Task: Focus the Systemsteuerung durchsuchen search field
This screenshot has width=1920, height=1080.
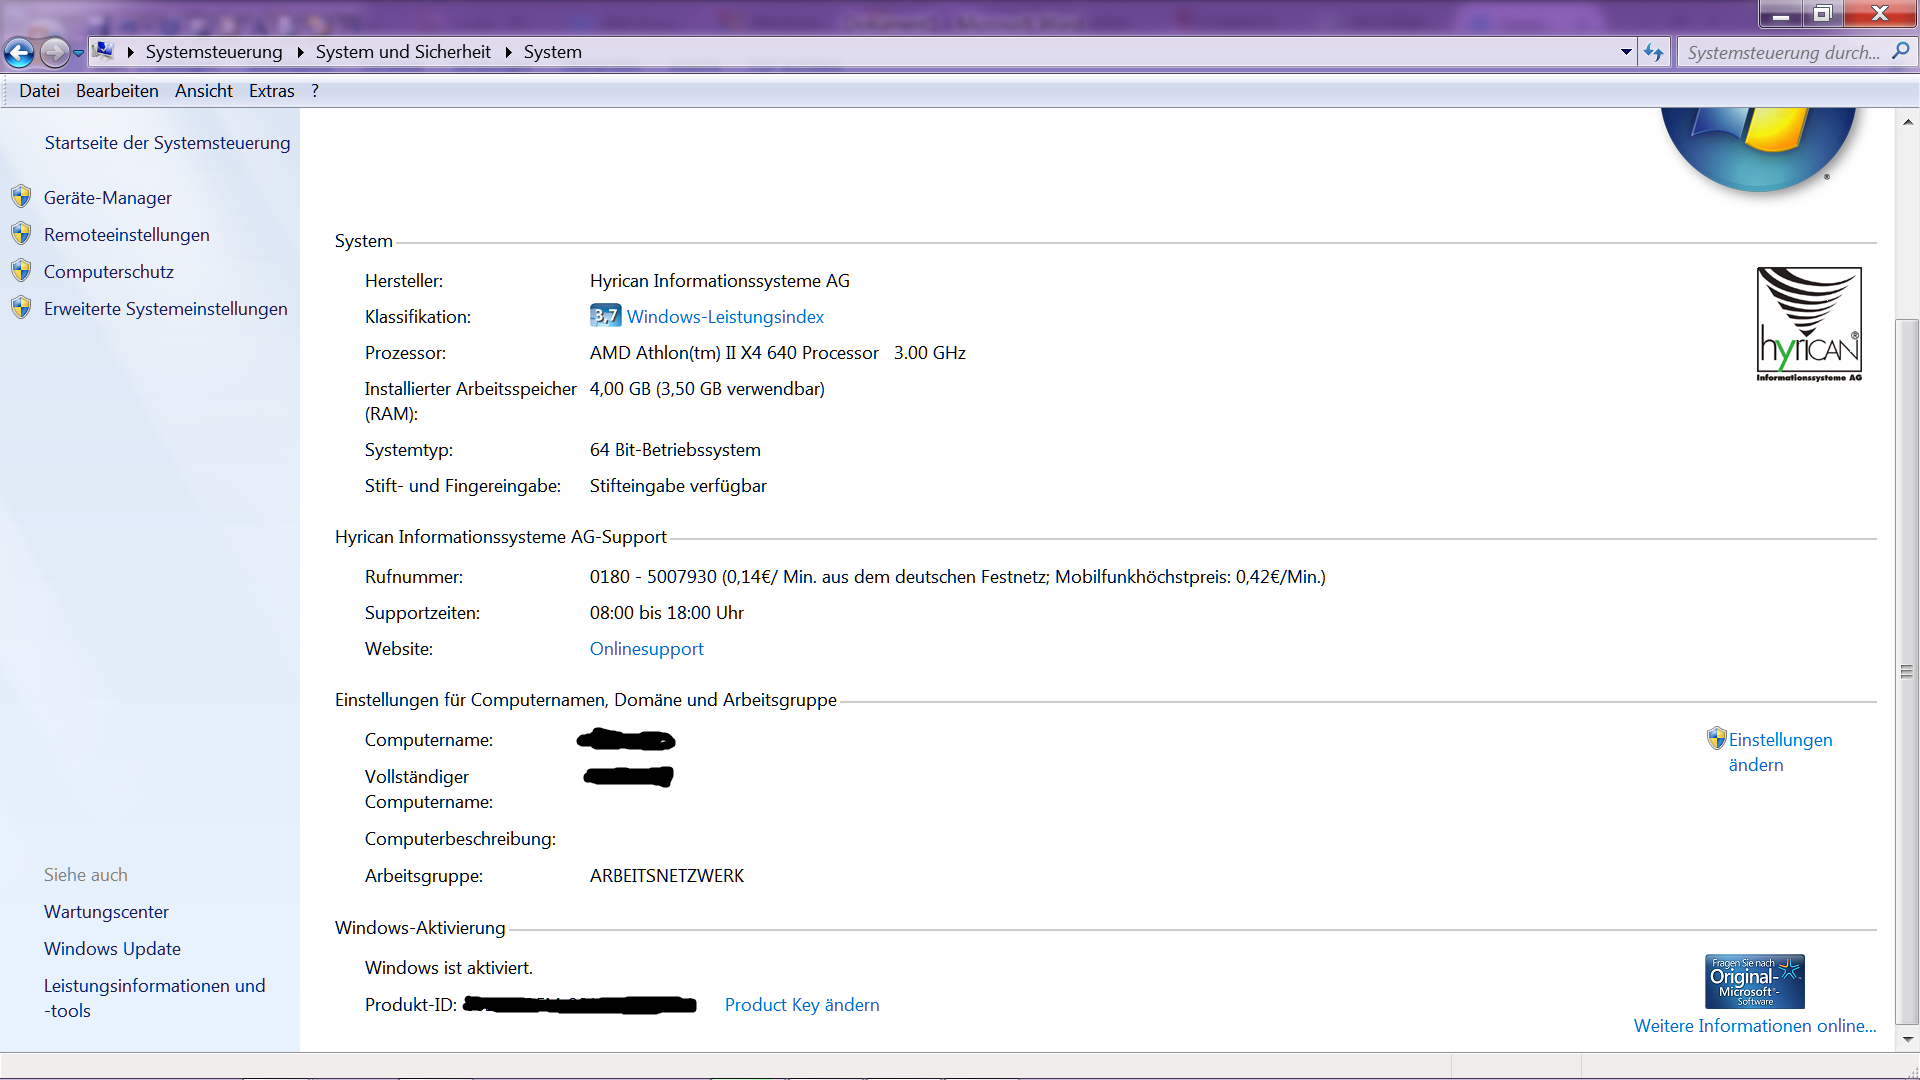Action: [1783, 52]
